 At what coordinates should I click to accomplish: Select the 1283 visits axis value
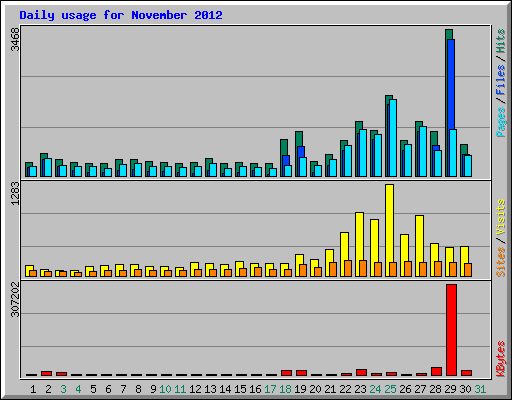point(15,194)
